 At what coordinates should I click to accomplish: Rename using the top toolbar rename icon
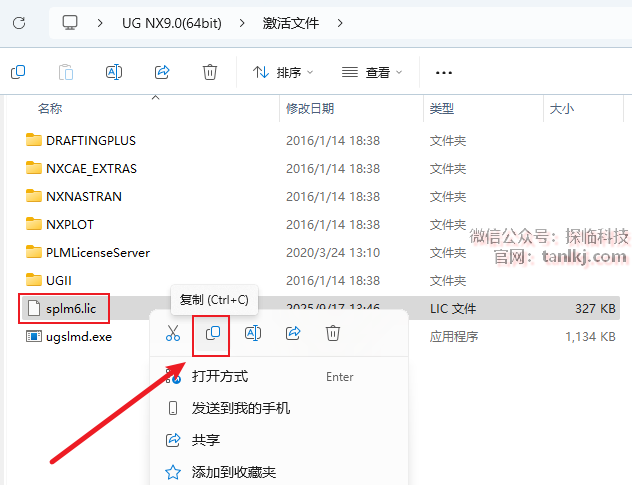114,72
